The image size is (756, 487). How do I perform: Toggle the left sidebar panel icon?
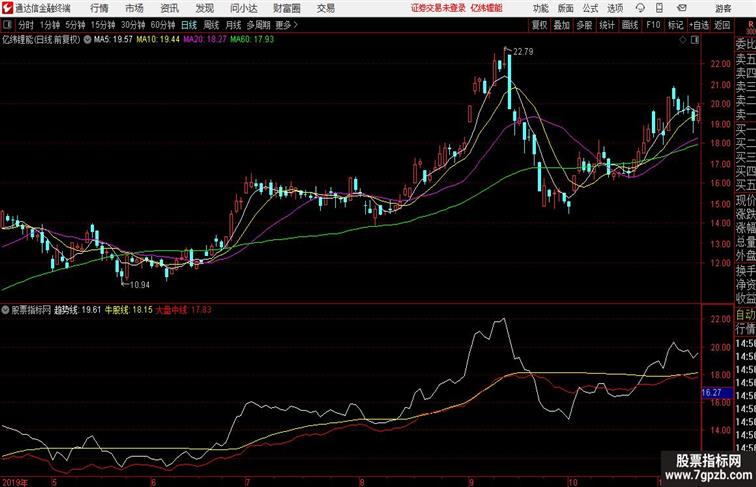(x=7, y=25)
